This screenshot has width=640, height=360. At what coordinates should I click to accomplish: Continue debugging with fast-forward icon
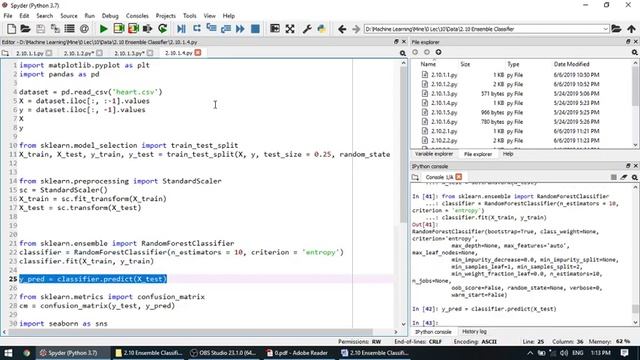(x=240, y=29)
